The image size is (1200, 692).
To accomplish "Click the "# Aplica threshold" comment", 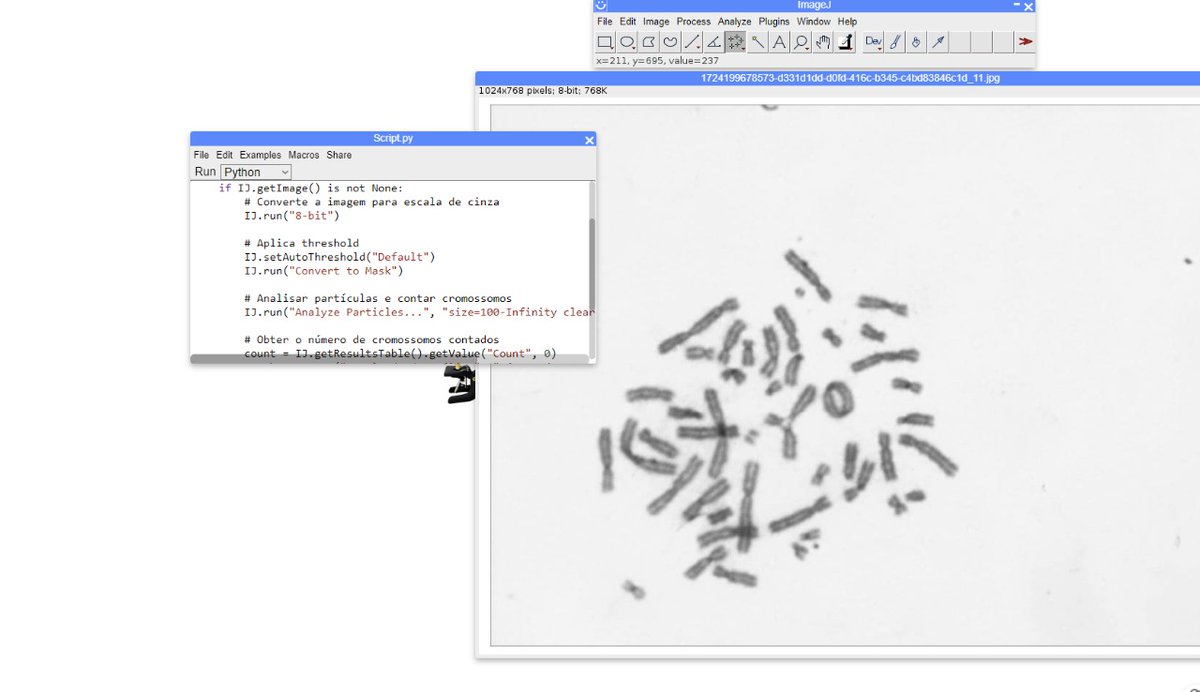I will click(301, 243).
